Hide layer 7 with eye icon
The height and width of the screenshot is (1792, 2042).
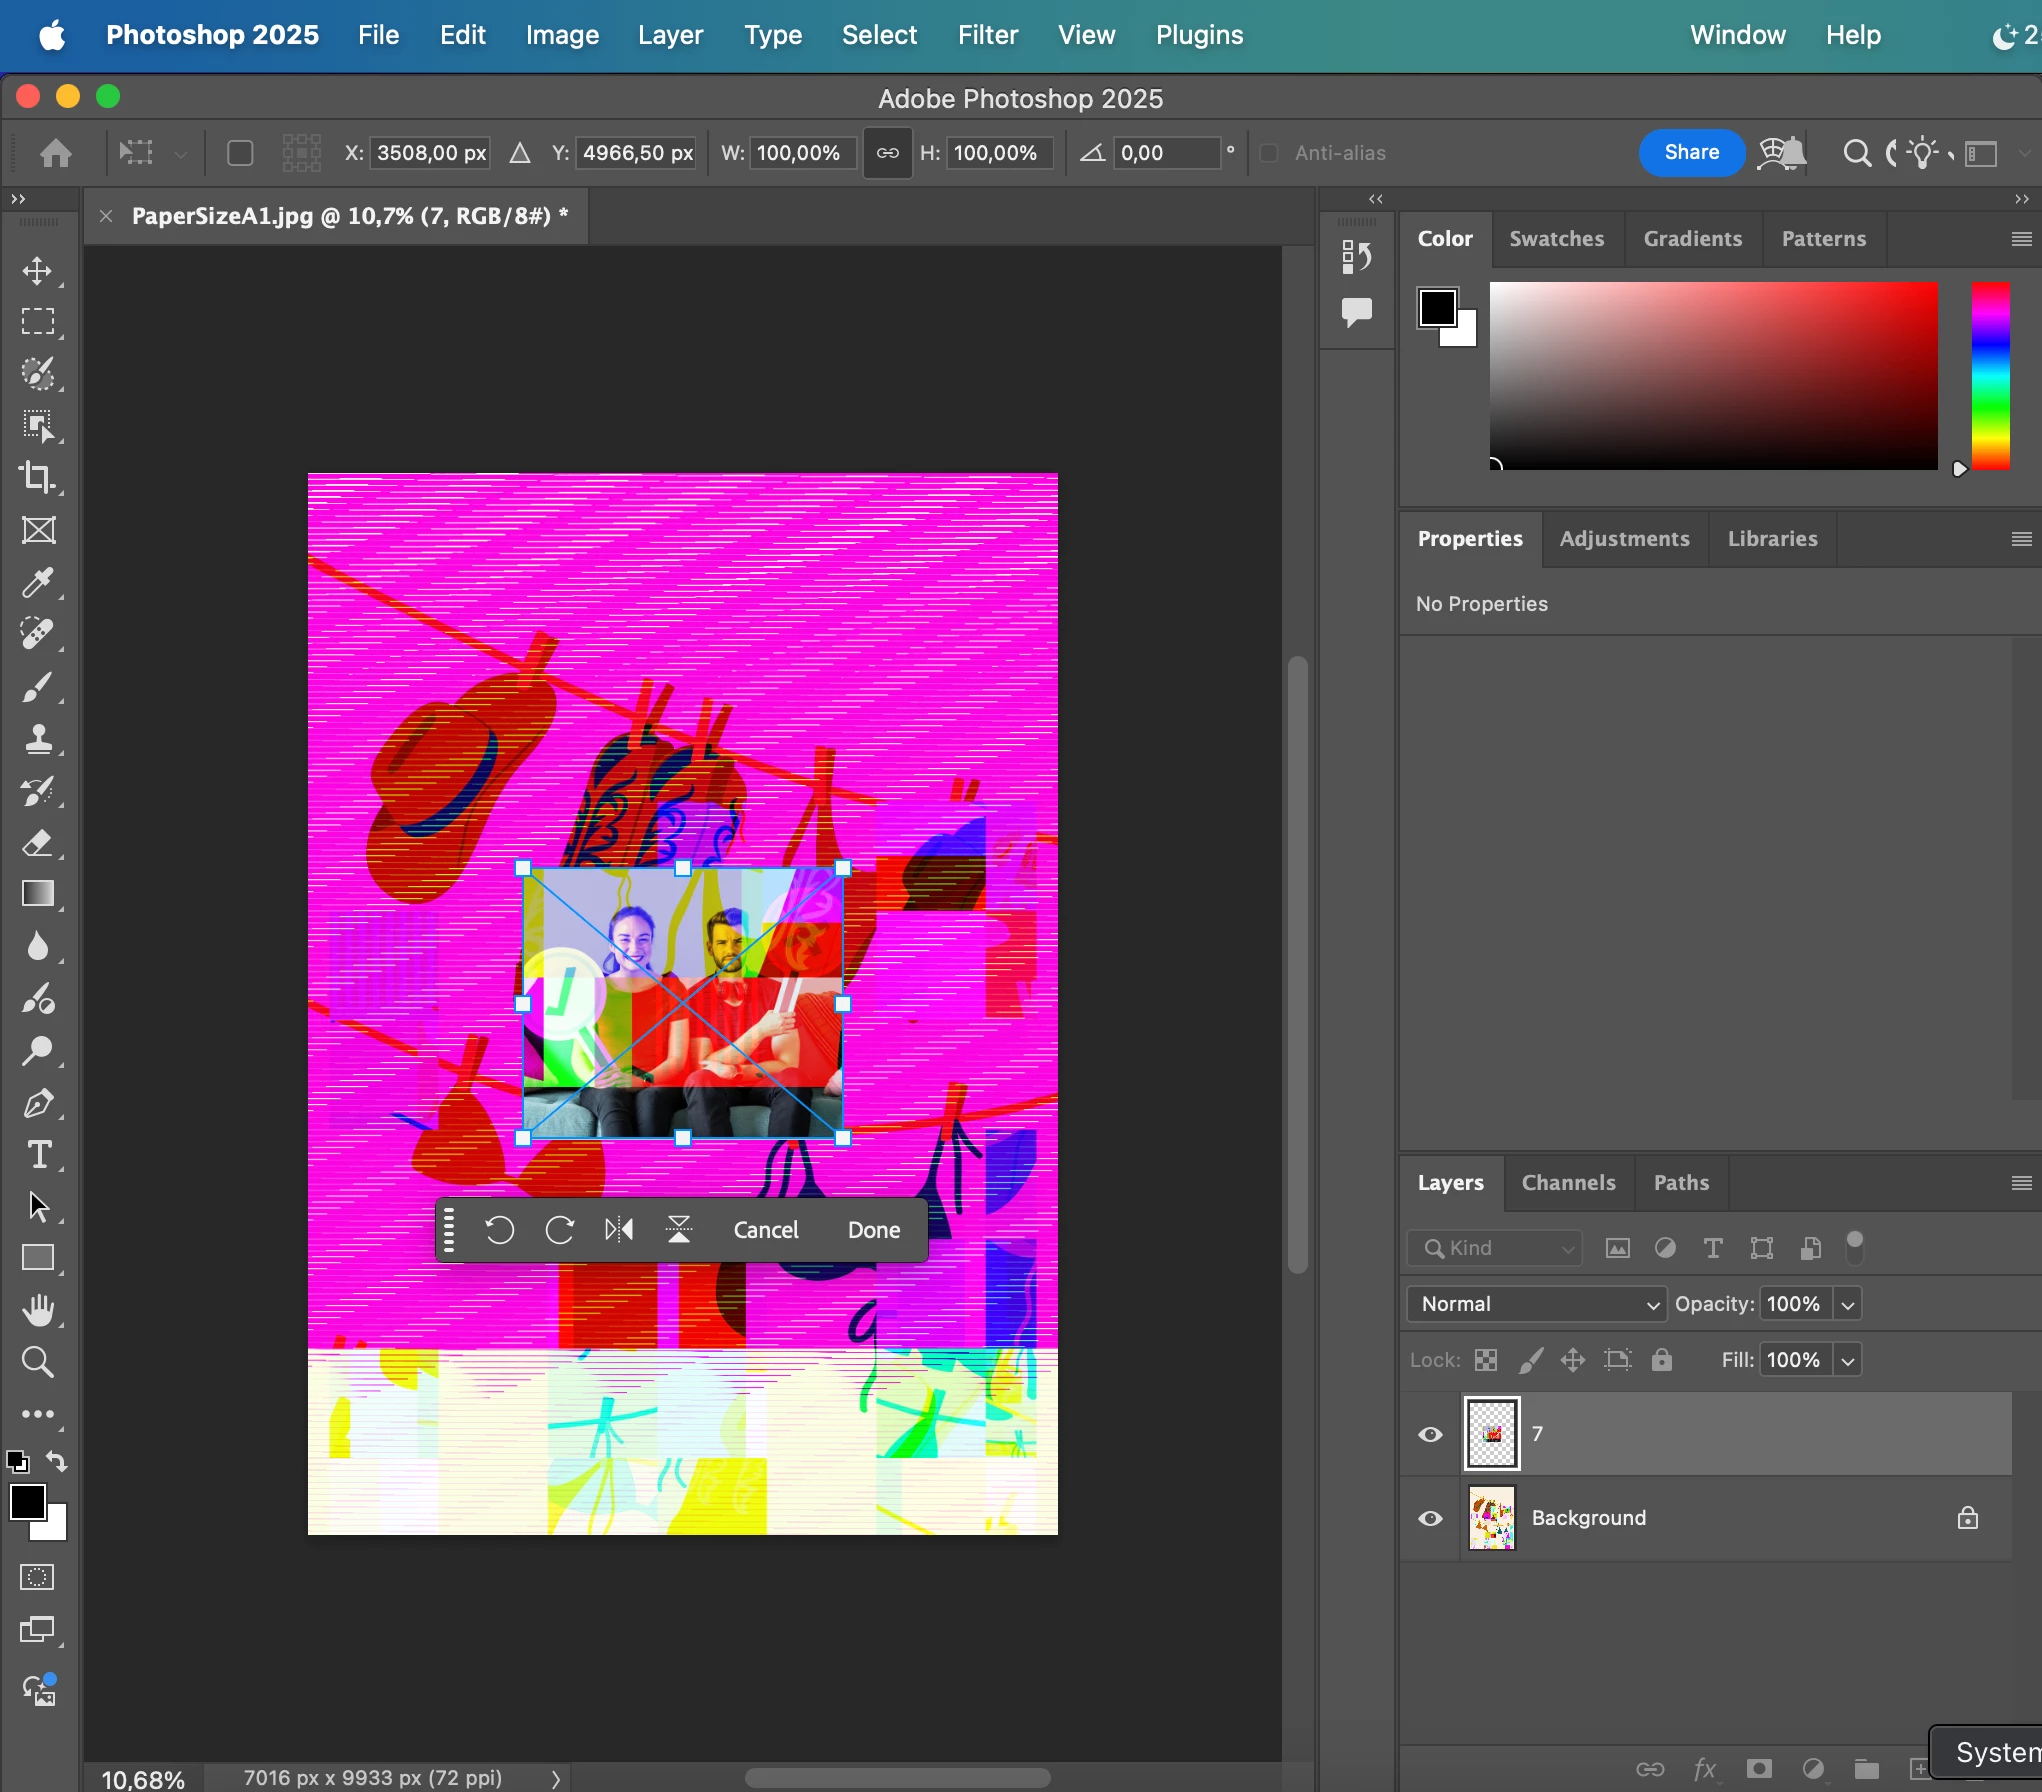pos(1430,1434)
